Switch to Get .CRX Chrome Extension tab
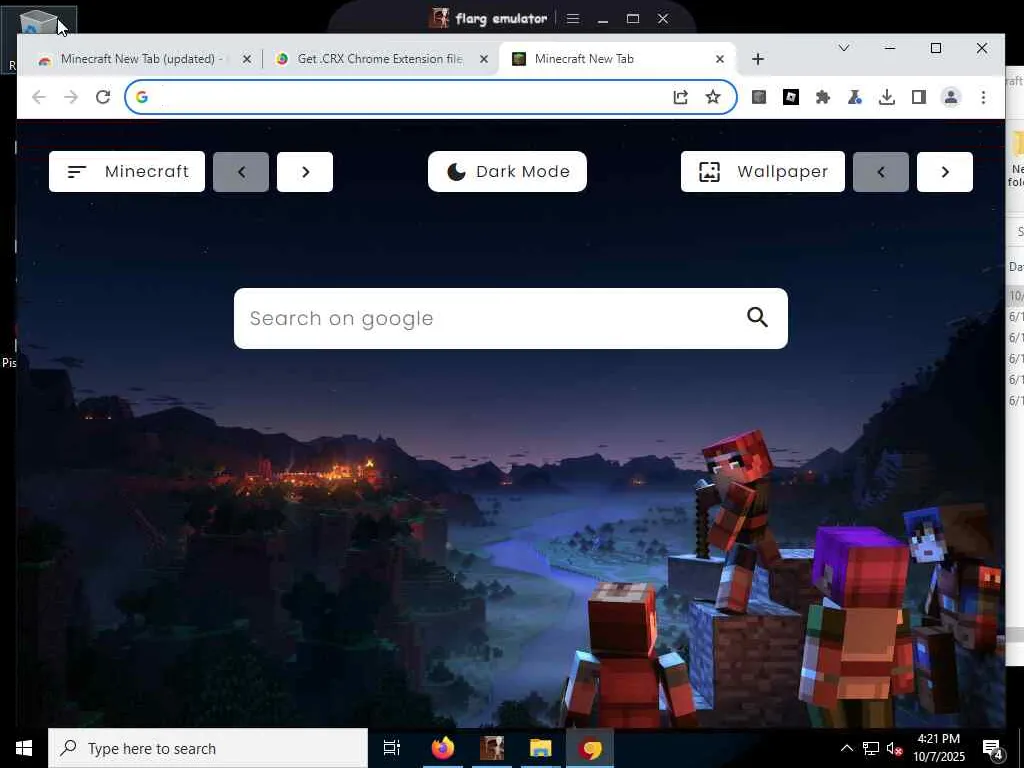 (x=379, y=59)
